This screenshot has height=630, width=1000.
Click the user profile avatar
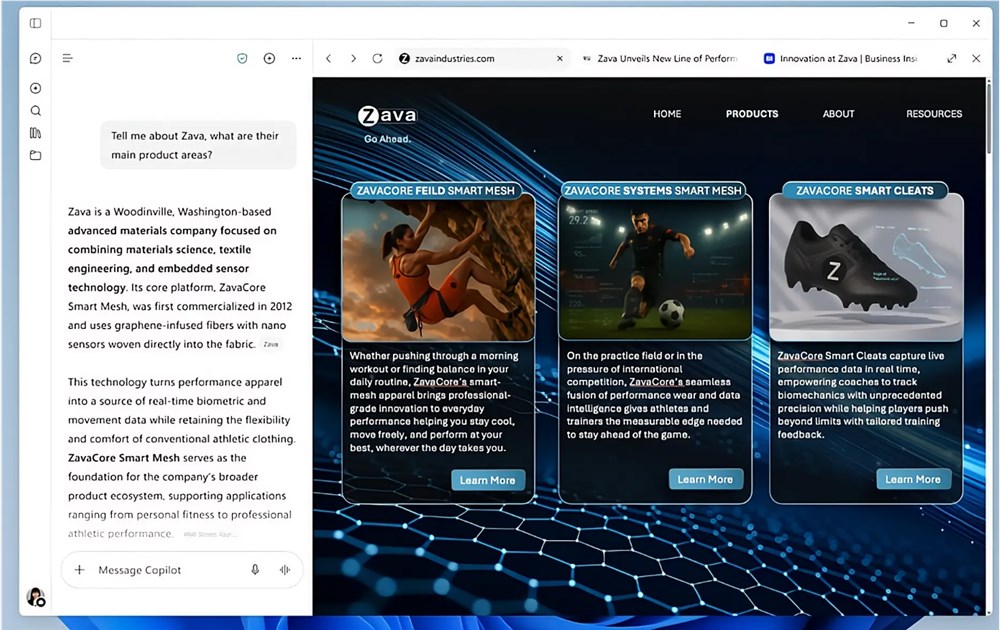tap(36, 597)
